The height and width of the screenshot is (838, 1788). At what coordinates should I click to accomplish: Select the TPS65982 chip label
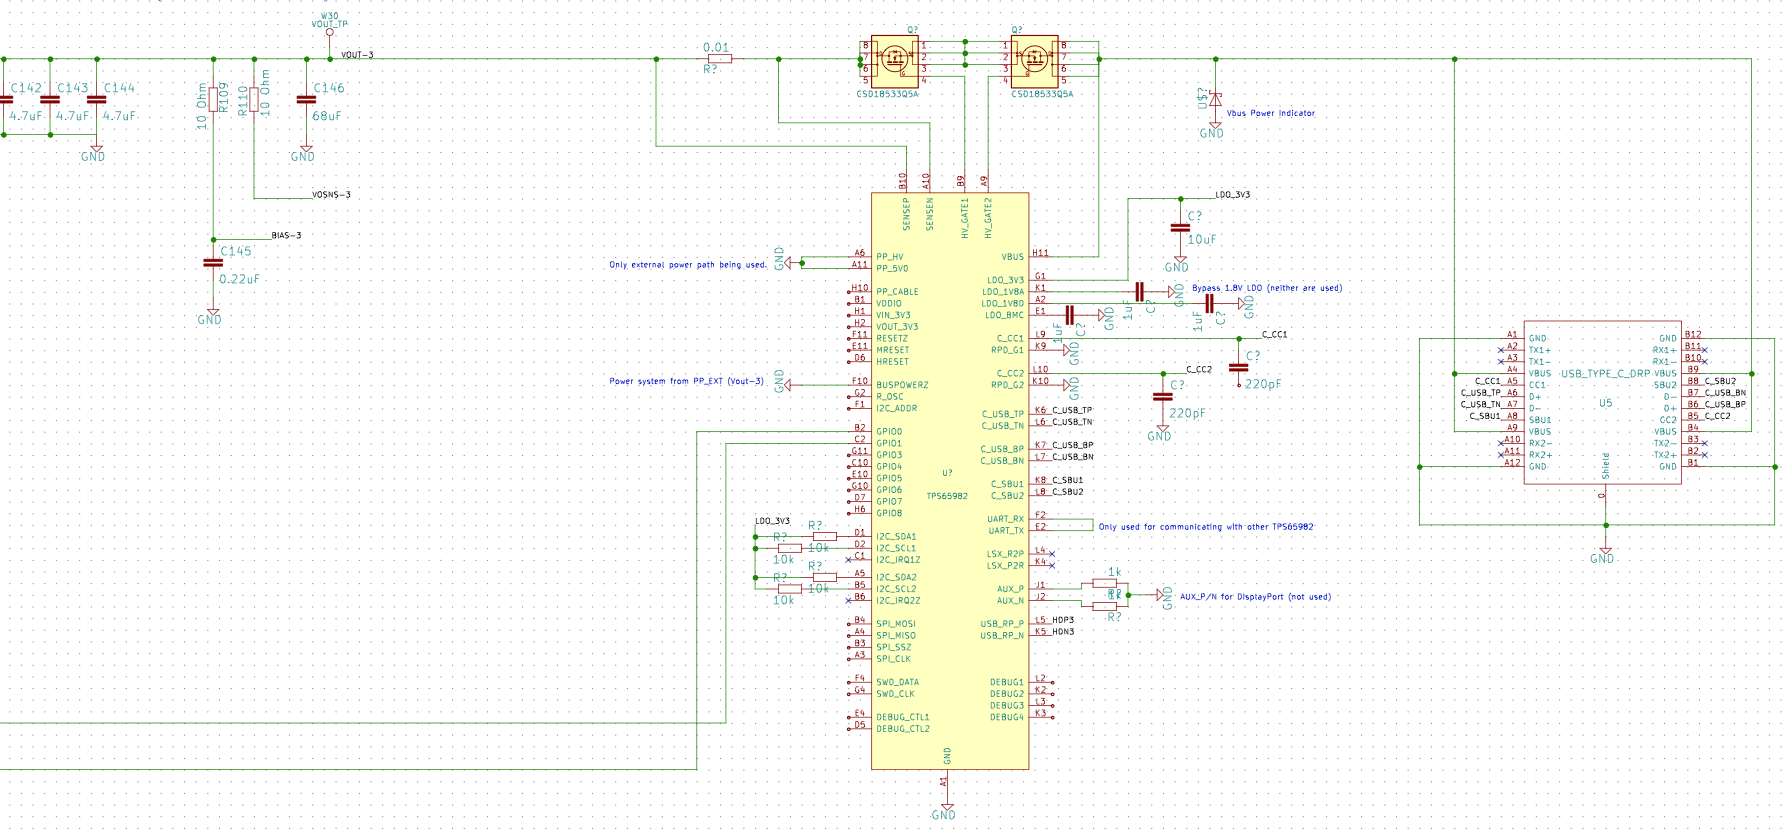click(946, 496)
